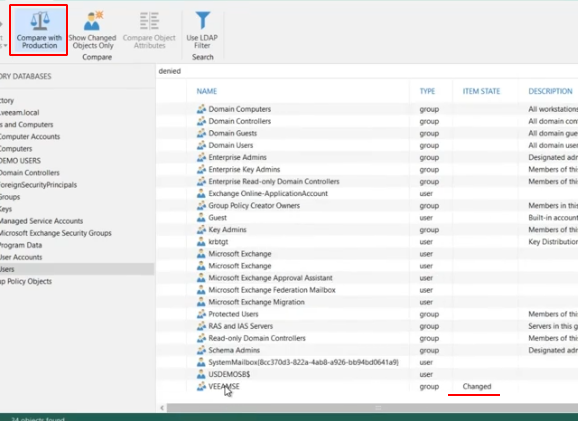The height and width of the screenshot is (421, 578).
Task: Click 'Group Policy Creator Owners' text
Action: (254, 206)
